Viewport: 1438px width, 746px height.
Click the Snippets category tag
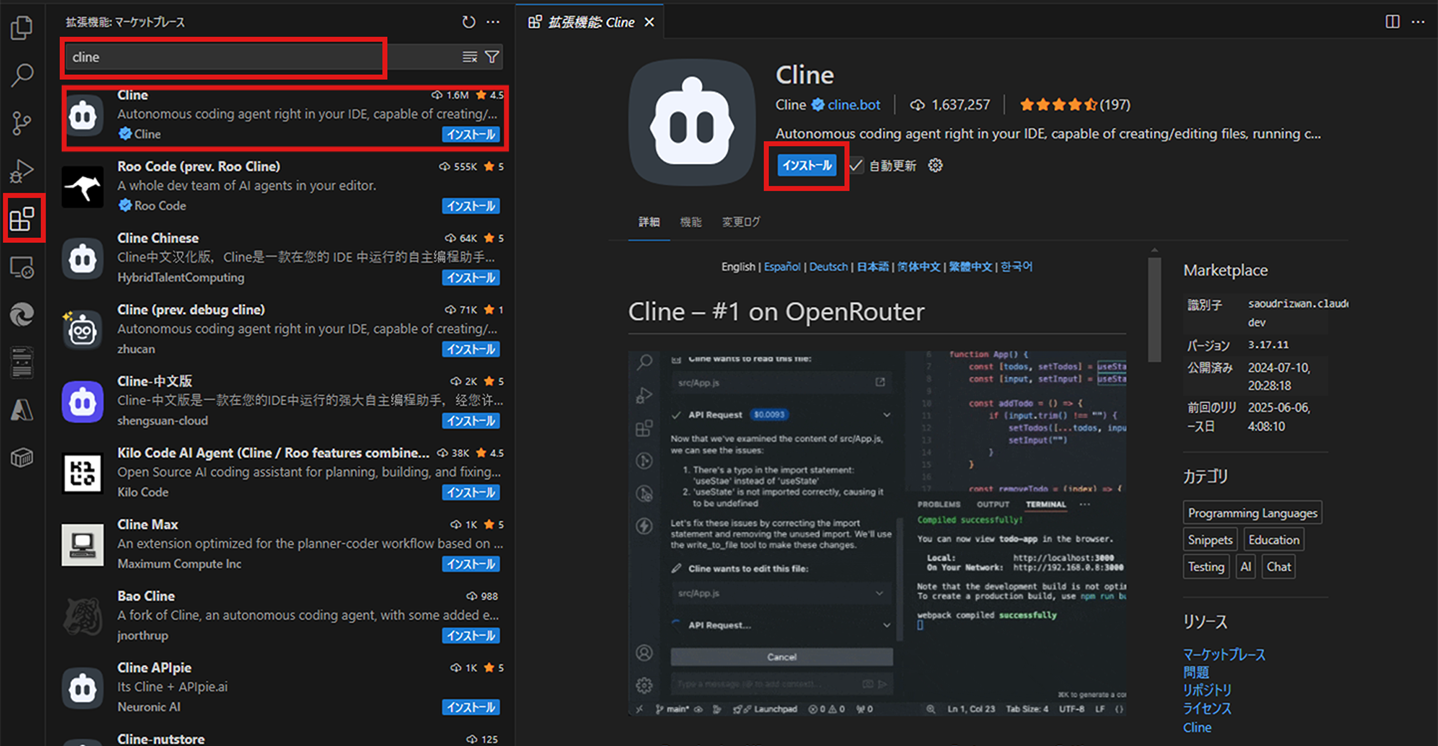(1210, 540)
